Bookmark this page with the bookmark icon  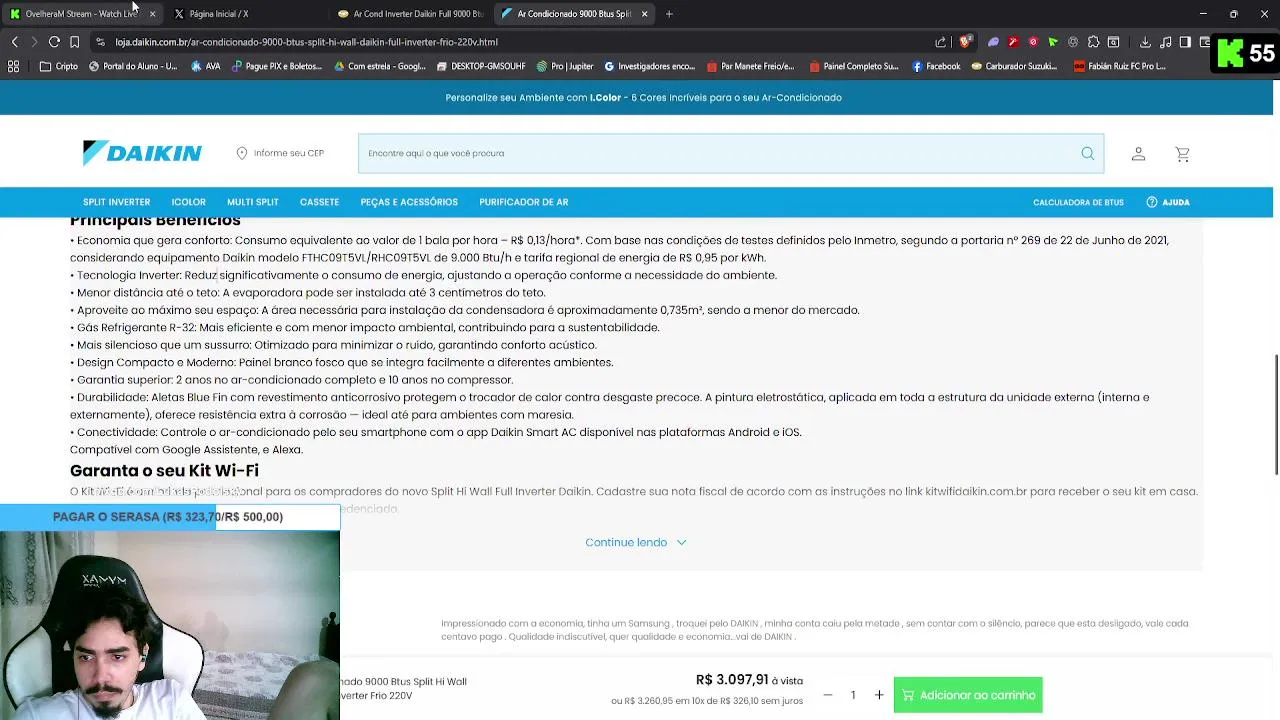(74, 42)
